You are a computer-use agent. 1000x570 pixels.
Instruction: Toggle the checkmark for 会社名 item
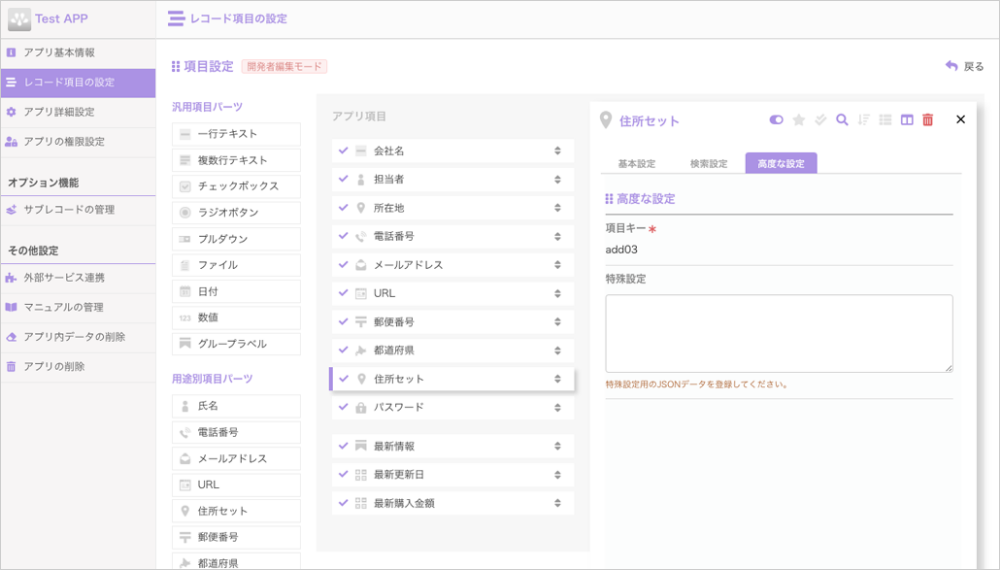[x=343, y=150]
